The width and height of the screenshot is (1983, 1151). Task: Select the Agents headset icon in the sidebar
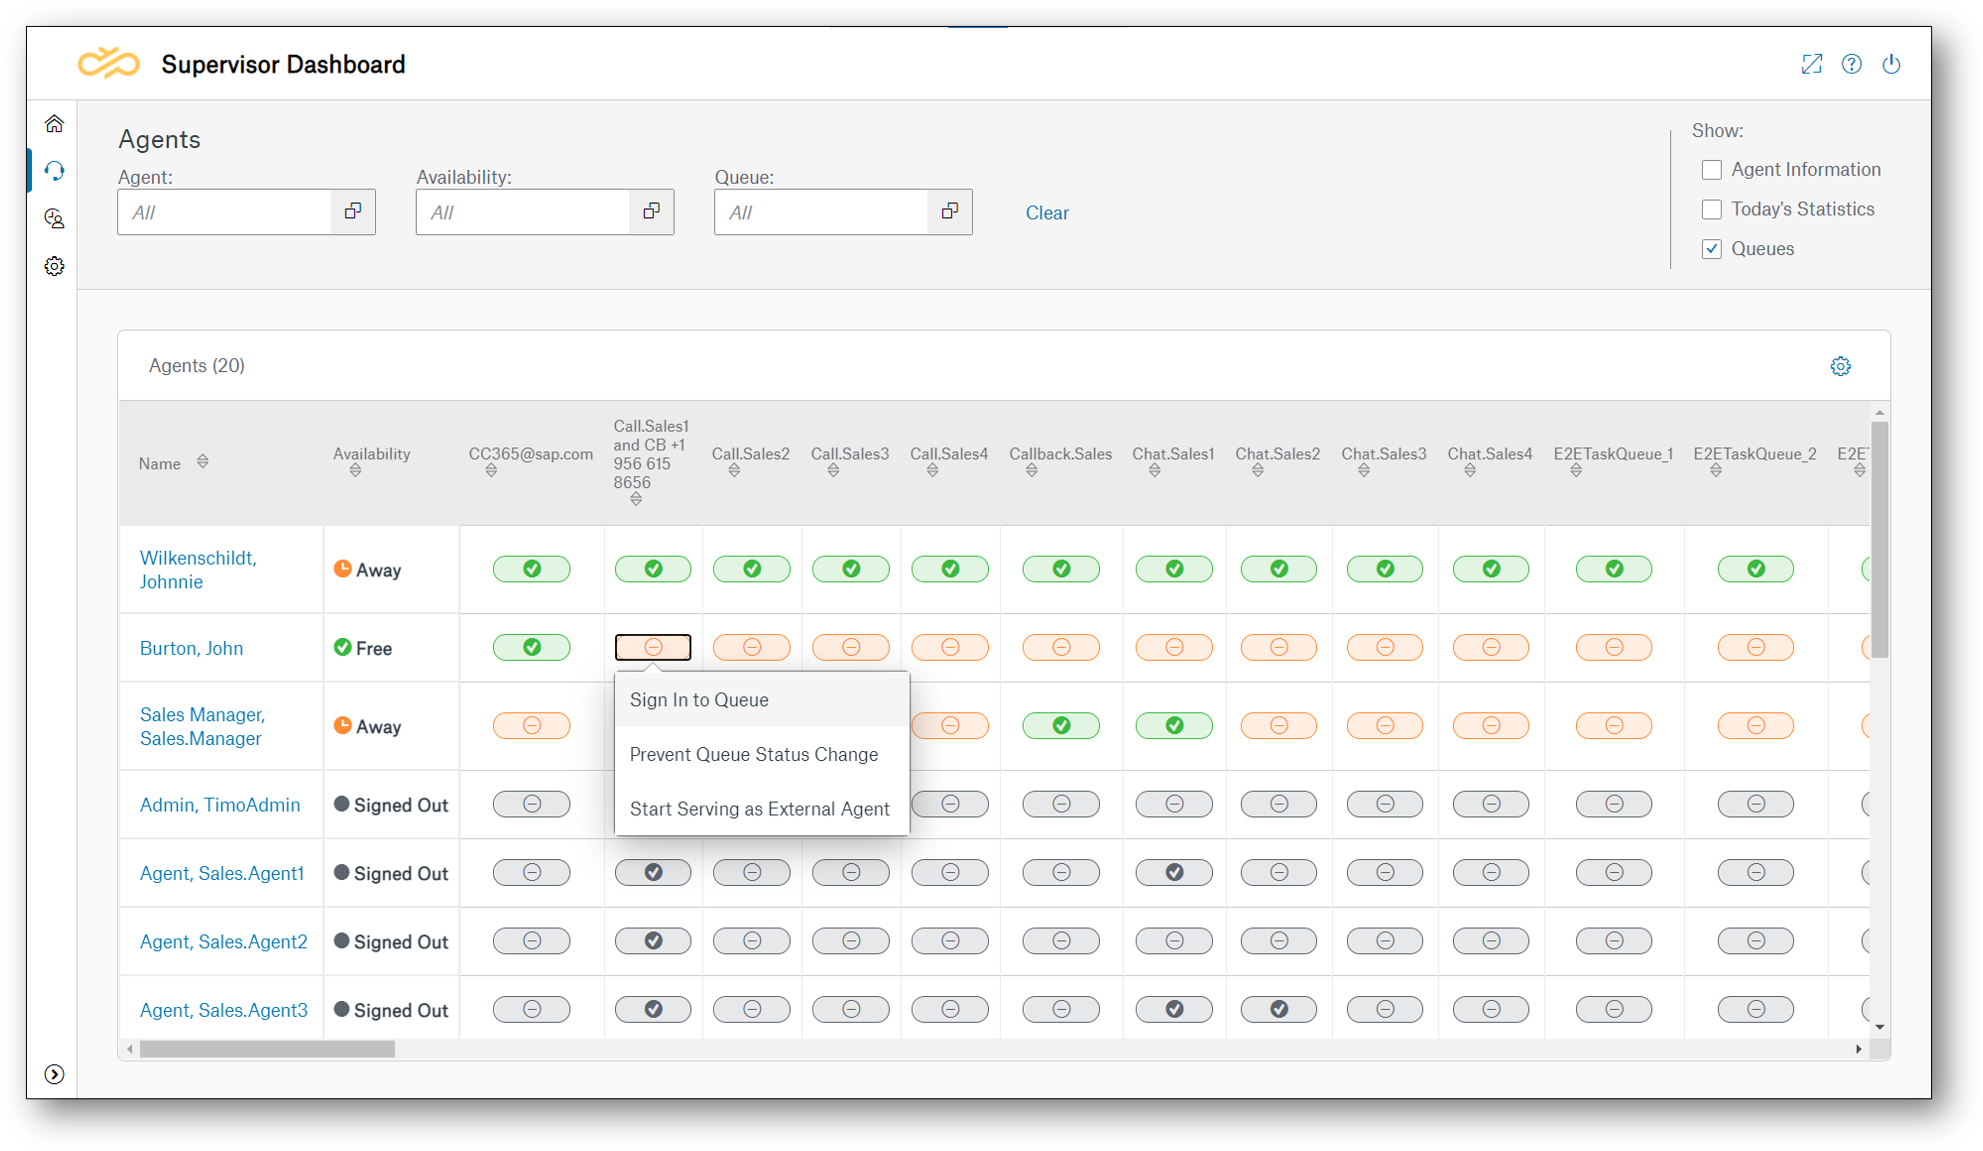[55, 170]
